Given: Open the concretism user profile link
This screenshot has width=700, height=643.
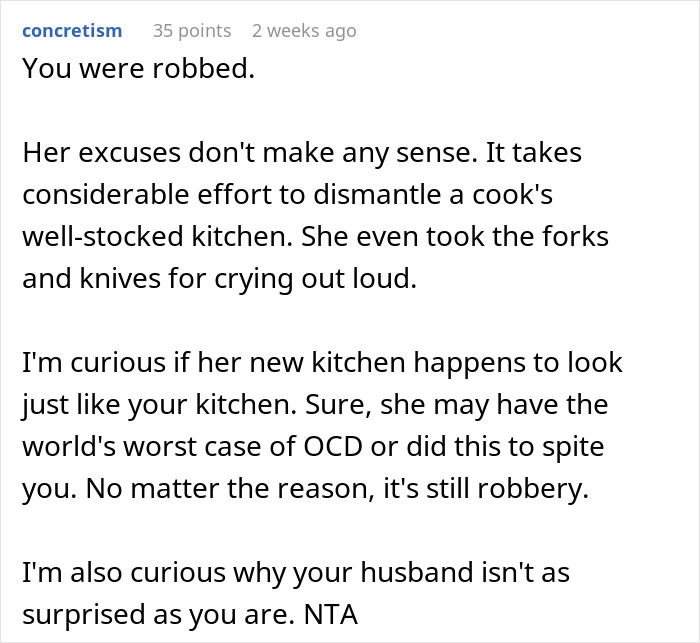Looking at the screenshot, I should click(x=72, y=31).
